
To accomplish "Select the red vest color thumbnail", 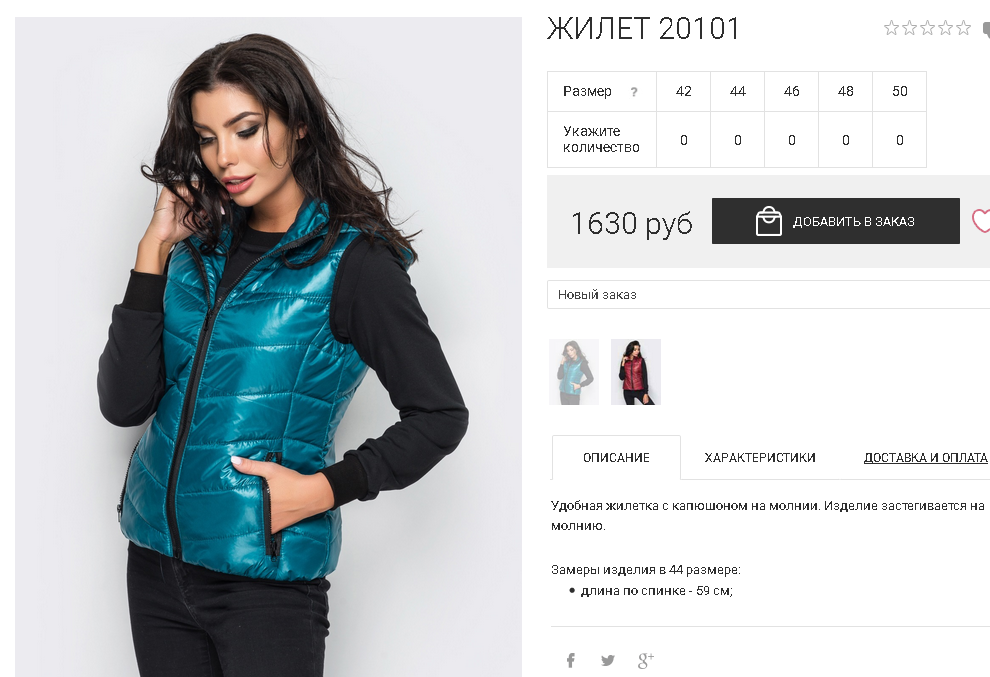I will coord(636,372).
